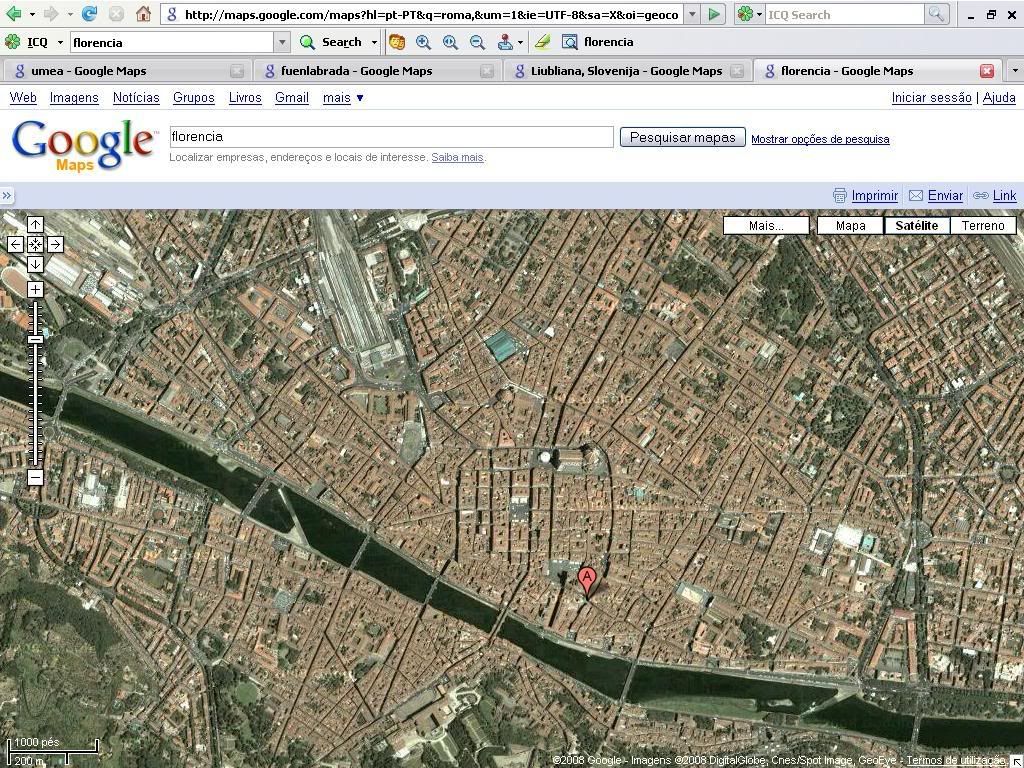This screenshot has width=1024, height=768.
Task: Return to last result with center icon
Action: (35, 244)
